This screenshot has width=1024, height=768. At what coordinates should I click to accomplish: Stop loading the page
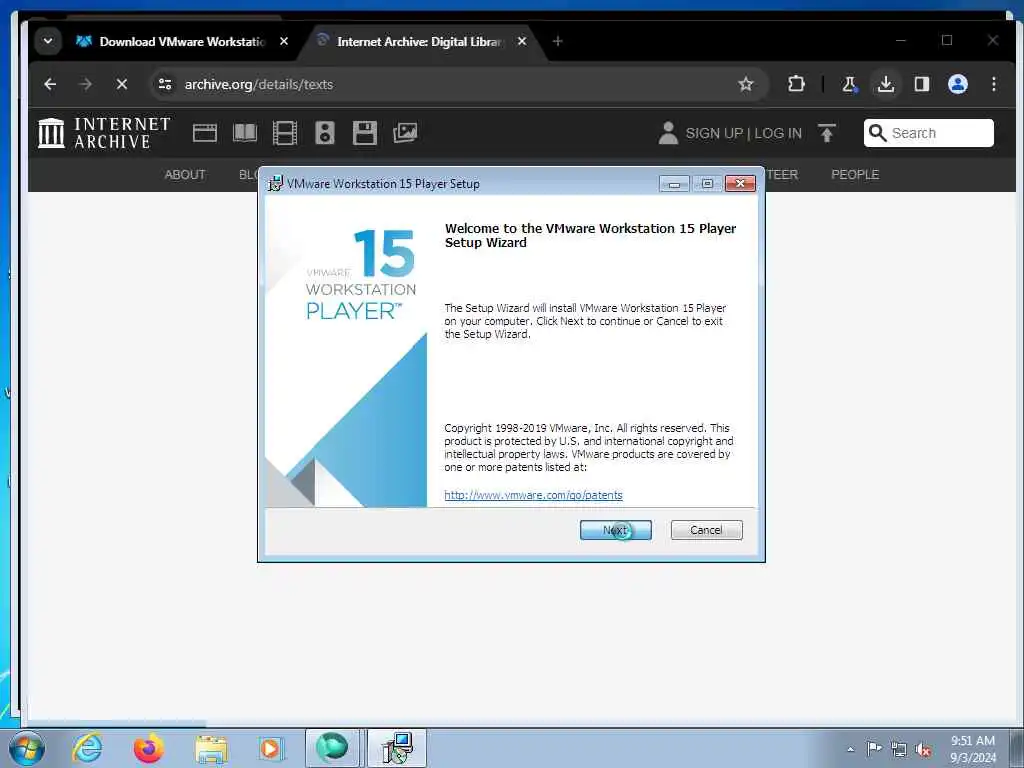(x=121, y=84)
